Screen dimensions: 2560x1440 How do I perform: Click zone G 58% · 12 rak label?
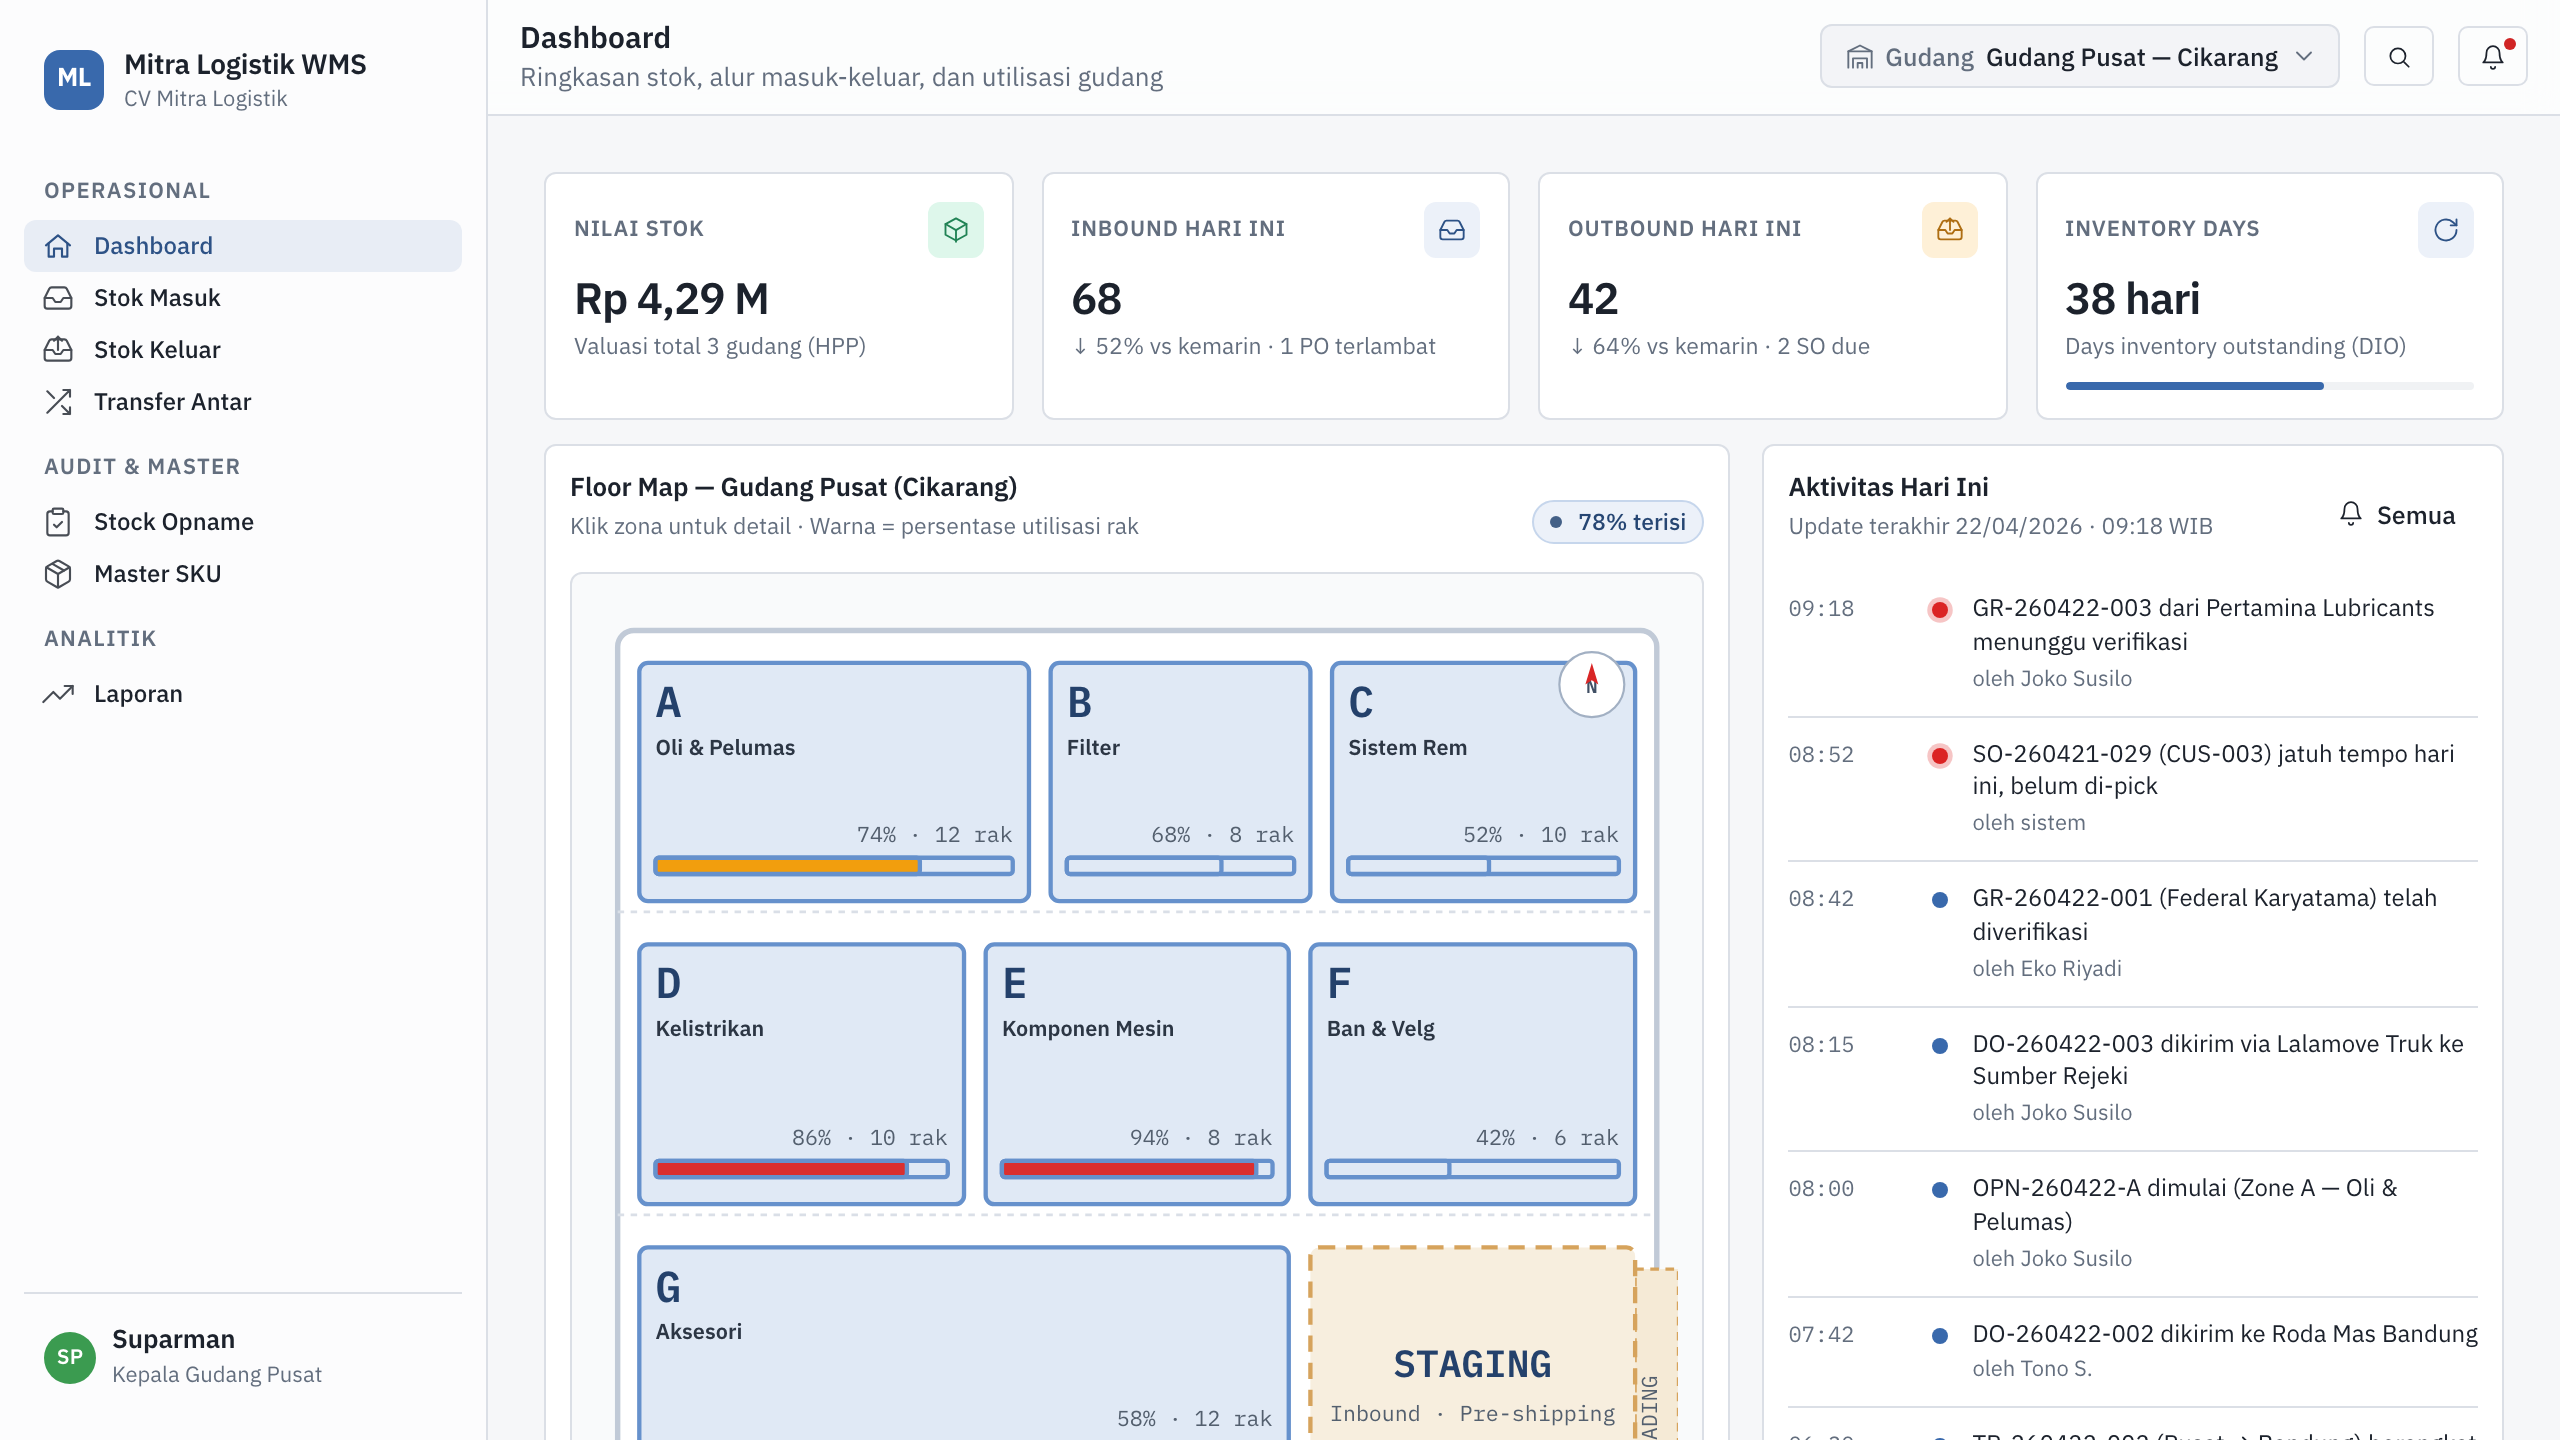pyautogui.click(x=1194, y=1419)
